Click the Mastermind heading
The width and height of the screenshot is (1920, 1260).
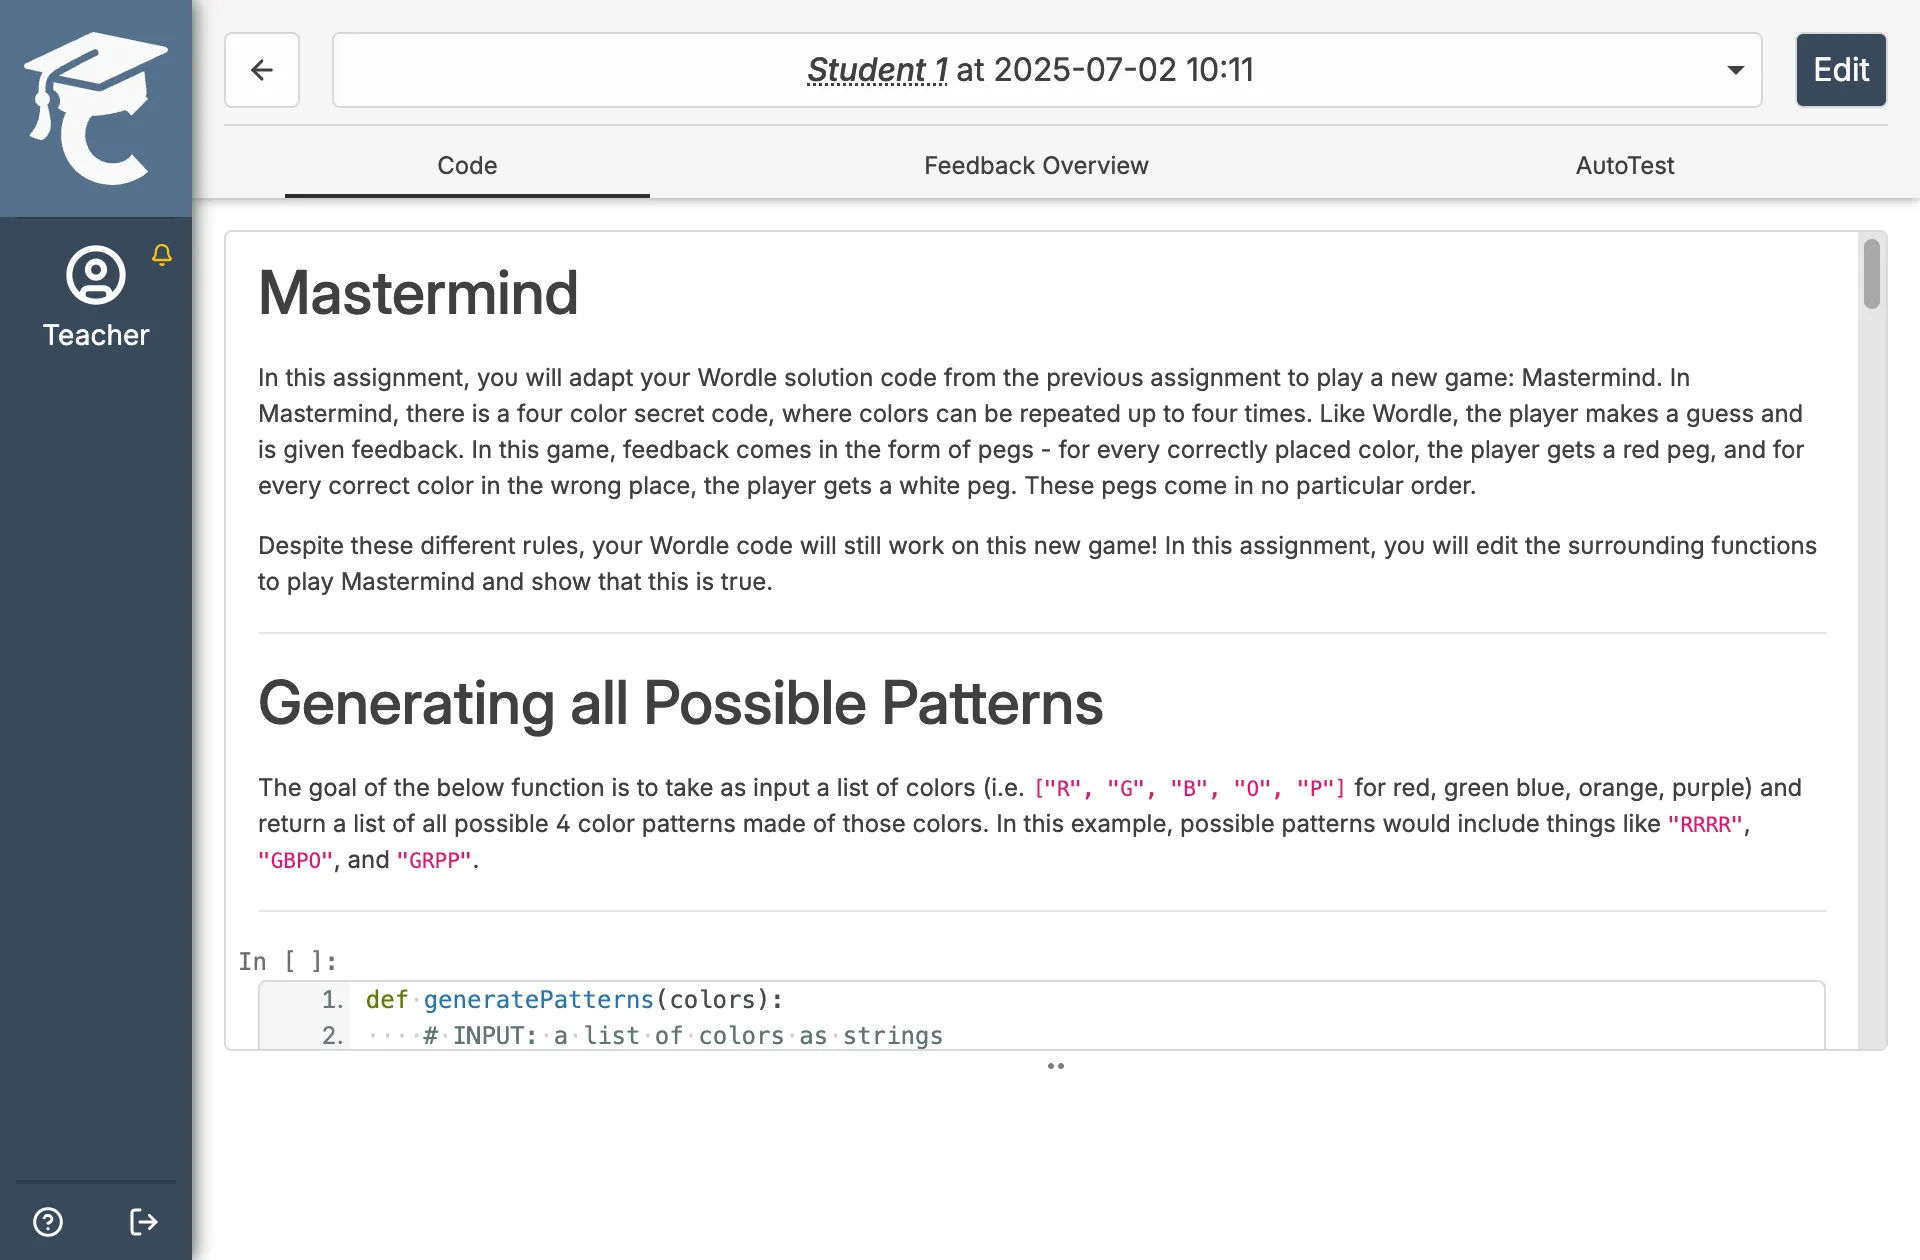[x=418, y=293]
